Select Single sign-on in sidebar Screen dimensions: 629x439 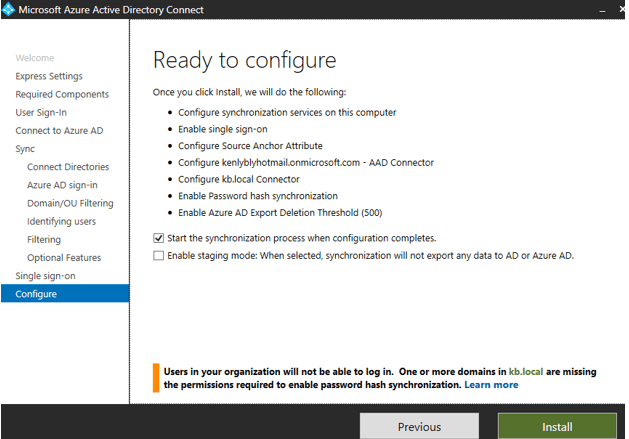[45, 275]
